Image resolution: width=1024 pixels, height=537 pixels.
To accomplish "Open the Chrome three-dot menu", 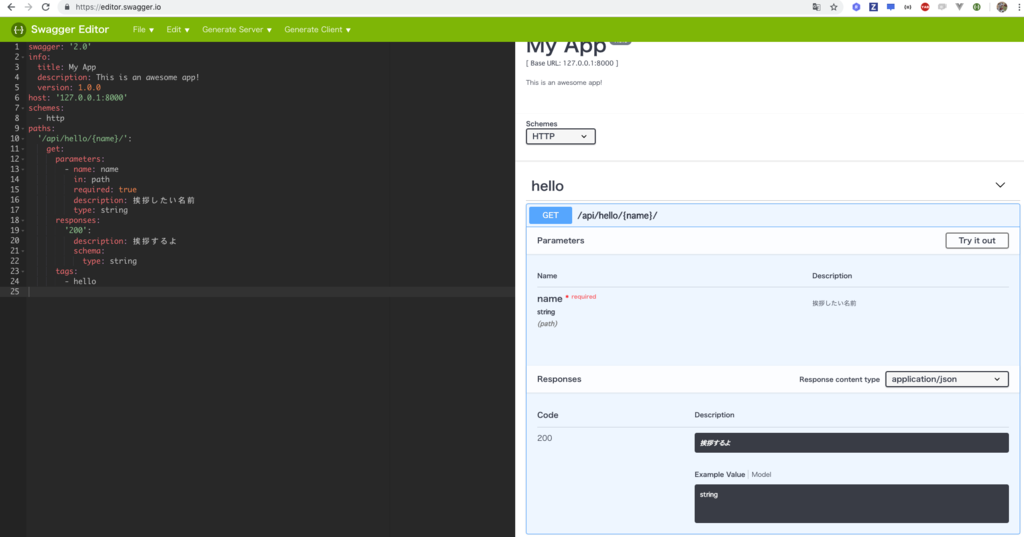I will [1019, 7].
